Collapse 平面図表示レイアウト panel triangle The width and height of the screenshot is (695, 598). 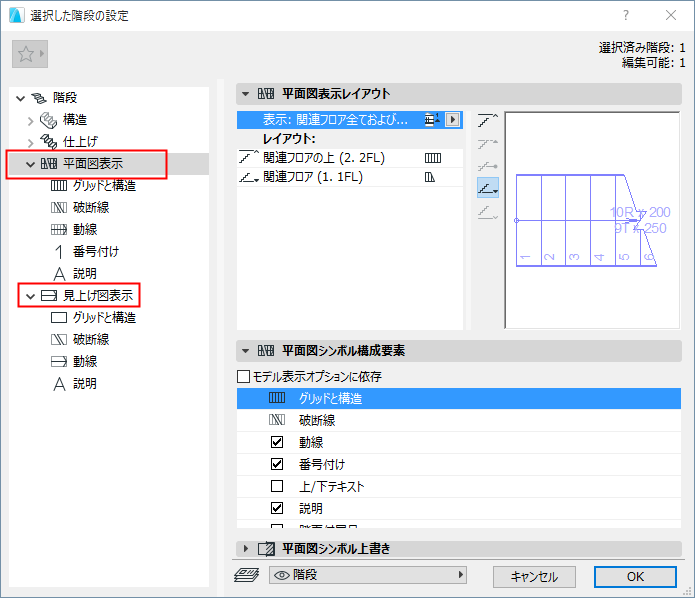click(x=245, y=94)
